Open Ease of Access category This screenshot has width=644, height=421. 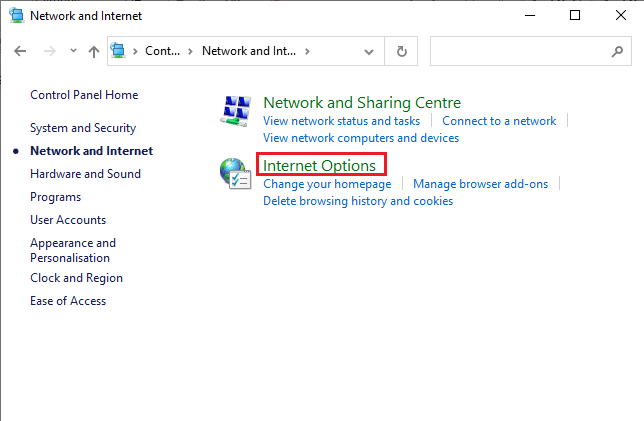pos(68,301)
